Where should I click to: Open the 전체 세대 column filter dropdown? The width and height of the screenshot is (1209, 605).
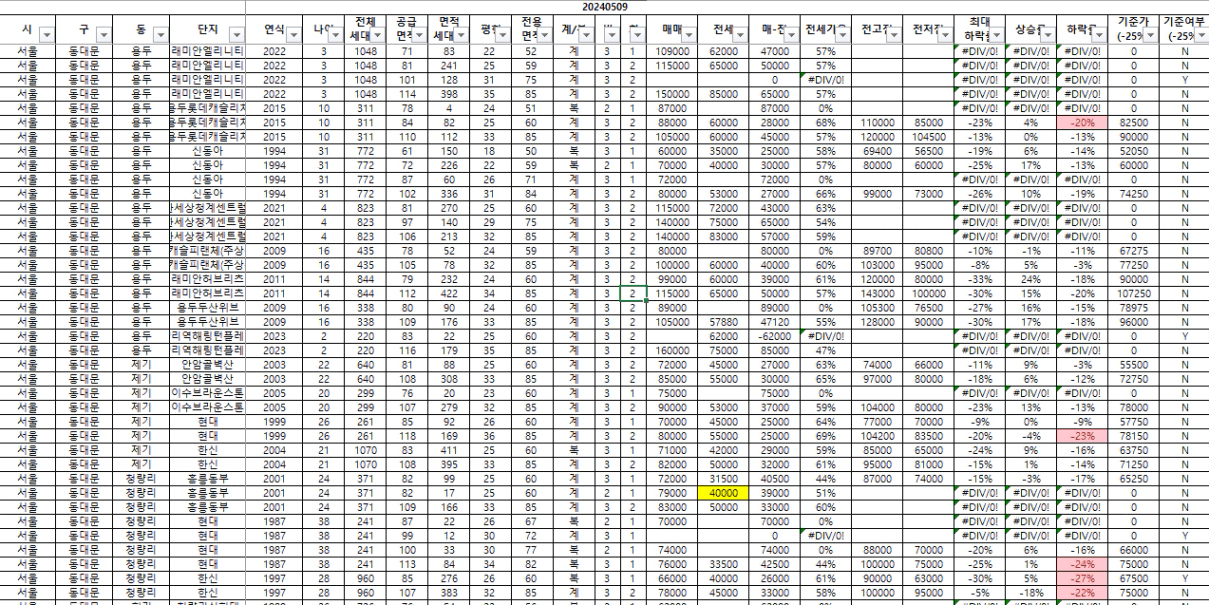[378, 35]
